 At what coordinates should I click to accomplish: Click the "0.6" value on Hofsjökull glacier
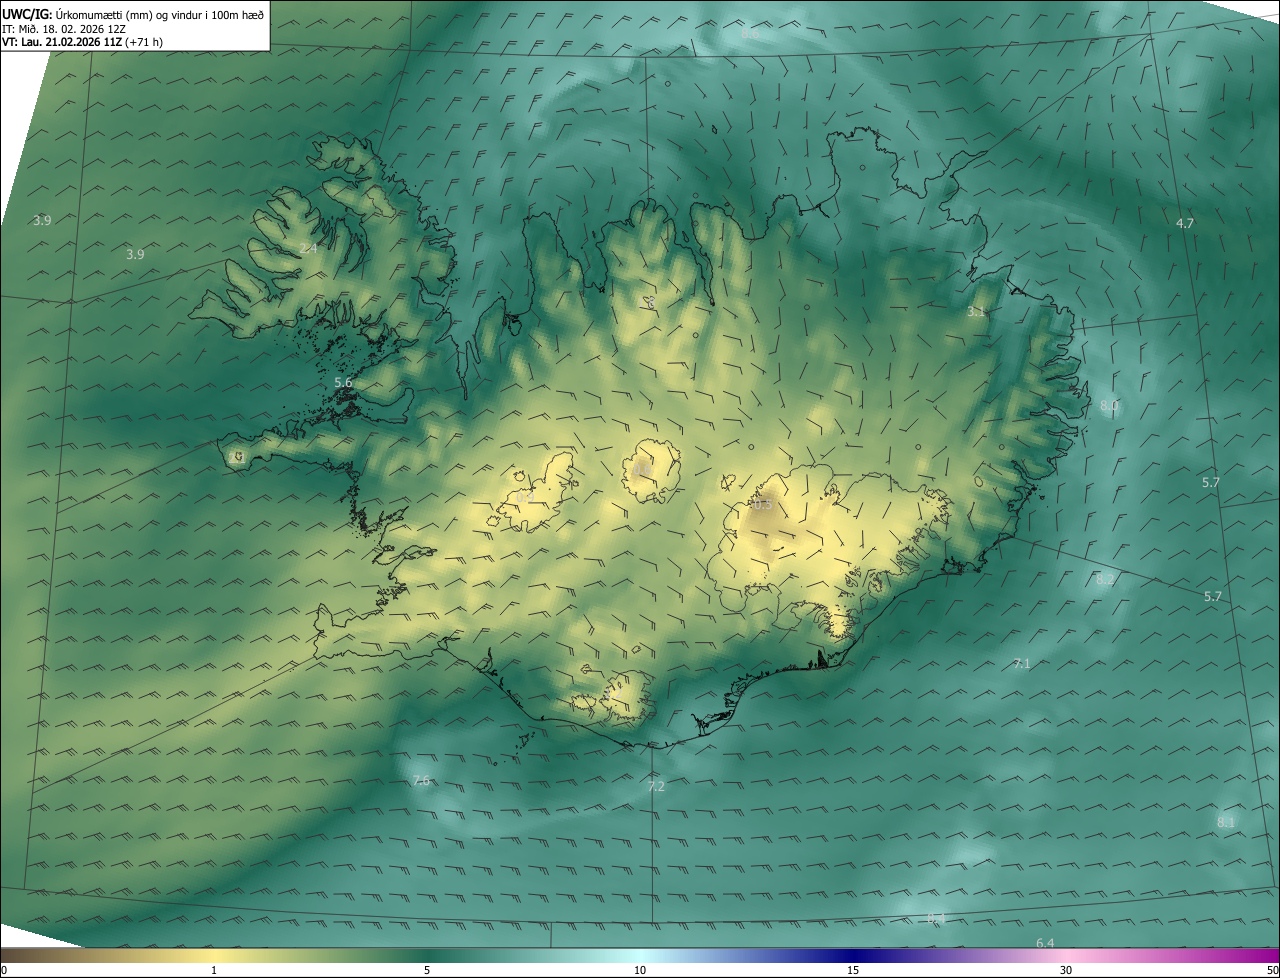641,470
